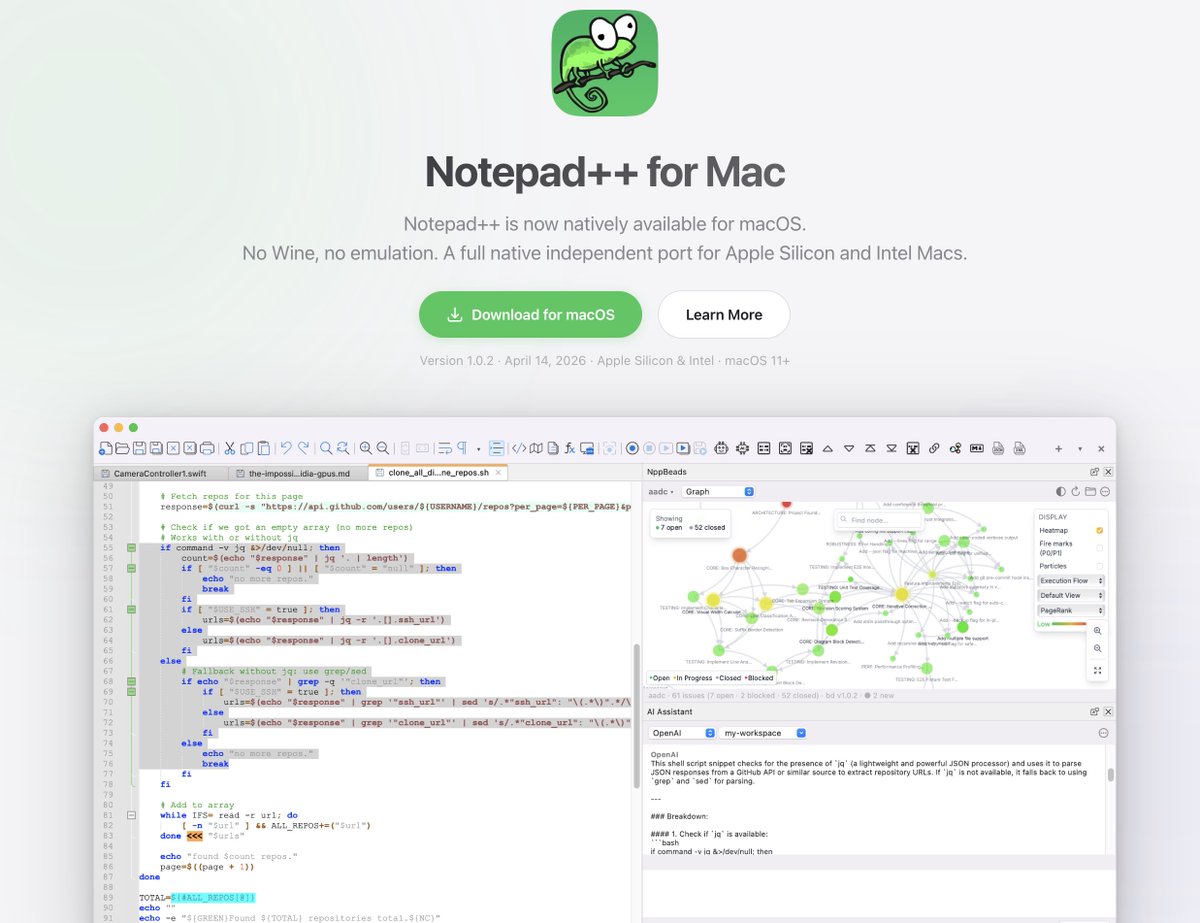This screenshot has height=923, width=1200.
Task: Open the Graph view dropdown
Action: point(718,492)
